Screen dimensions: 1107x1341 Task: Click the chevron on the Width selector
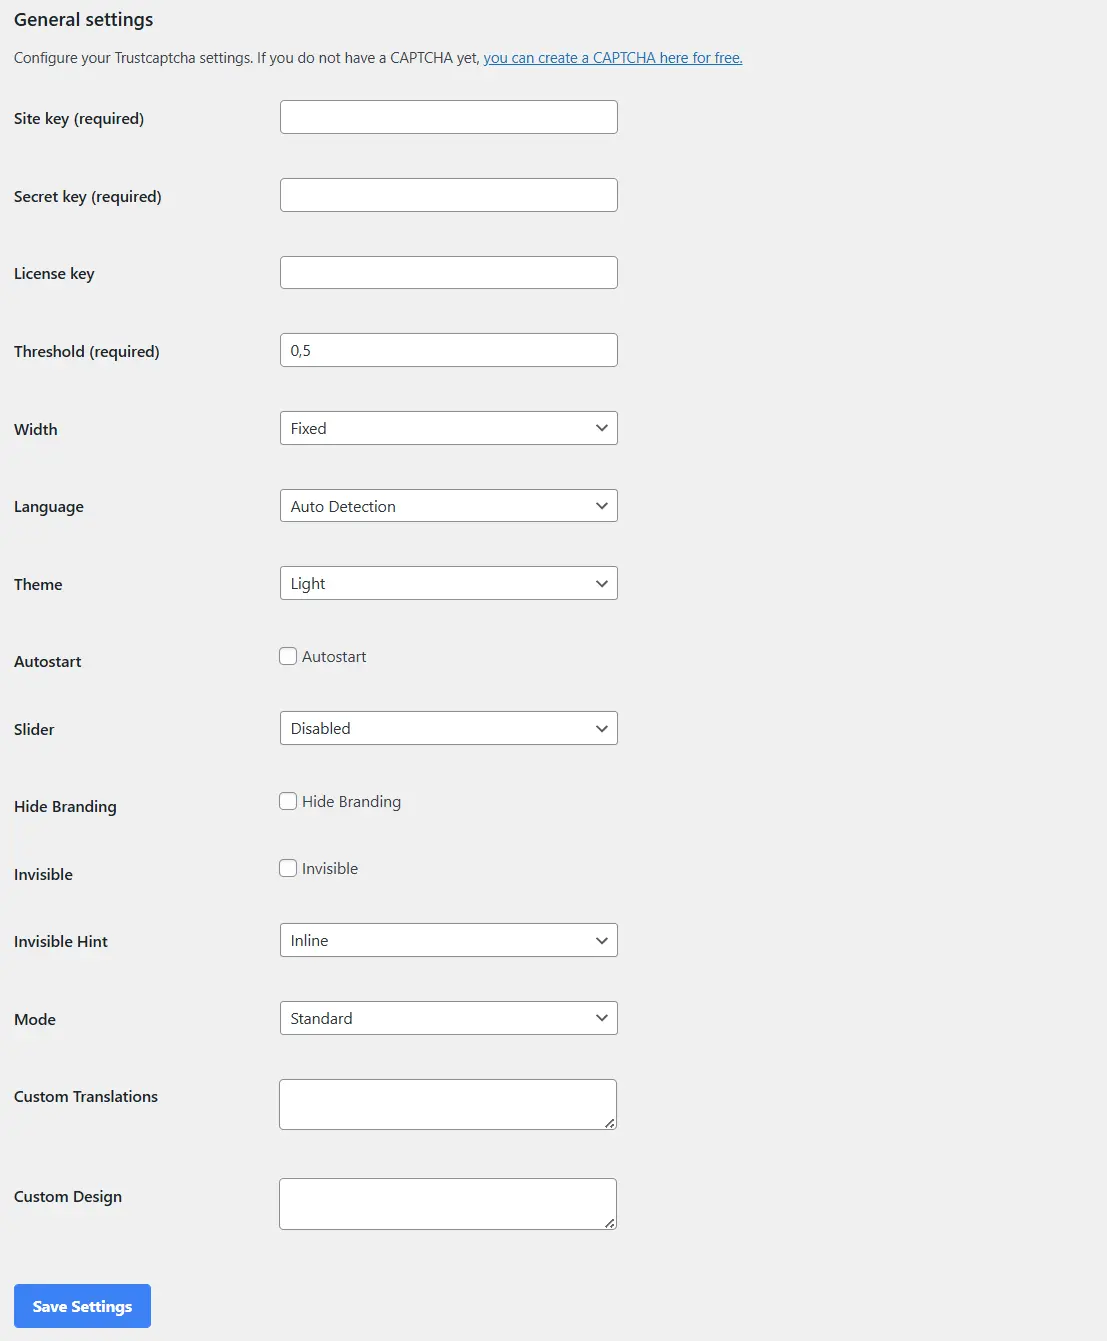pyautogui.click(x=601, y=428)
